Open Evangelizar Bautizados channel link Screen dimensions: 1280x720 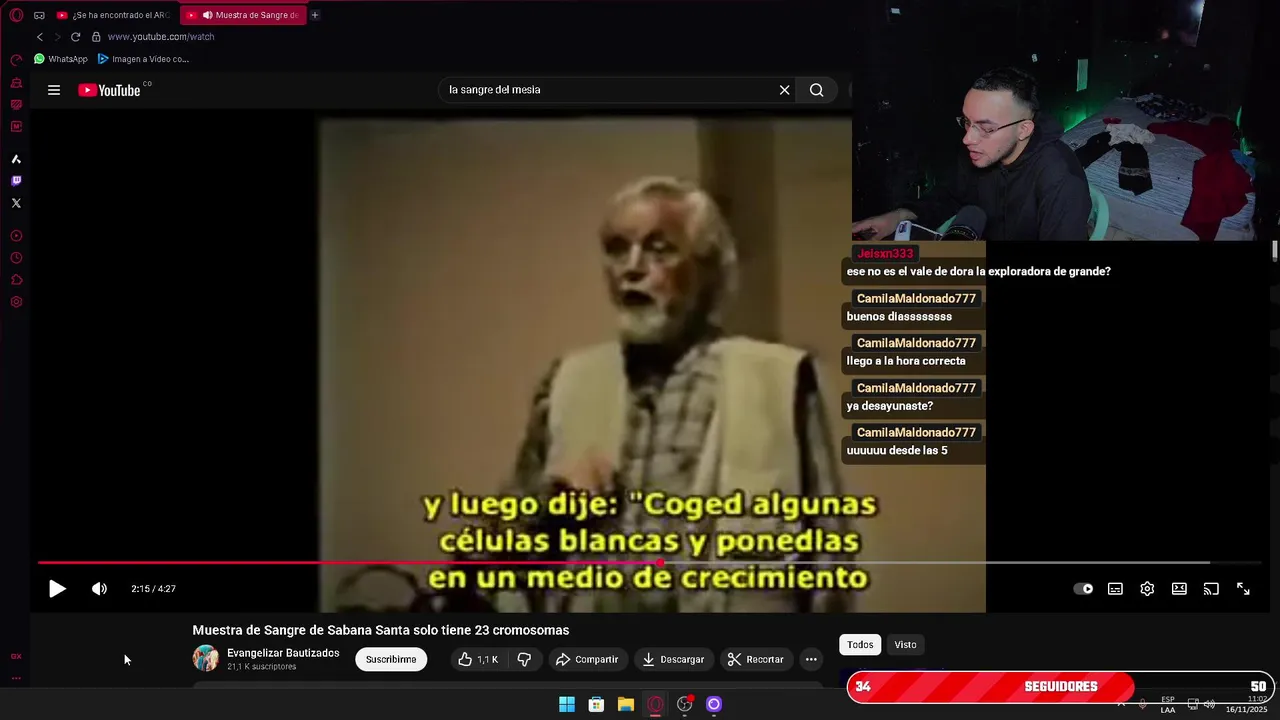coord(283,653)
